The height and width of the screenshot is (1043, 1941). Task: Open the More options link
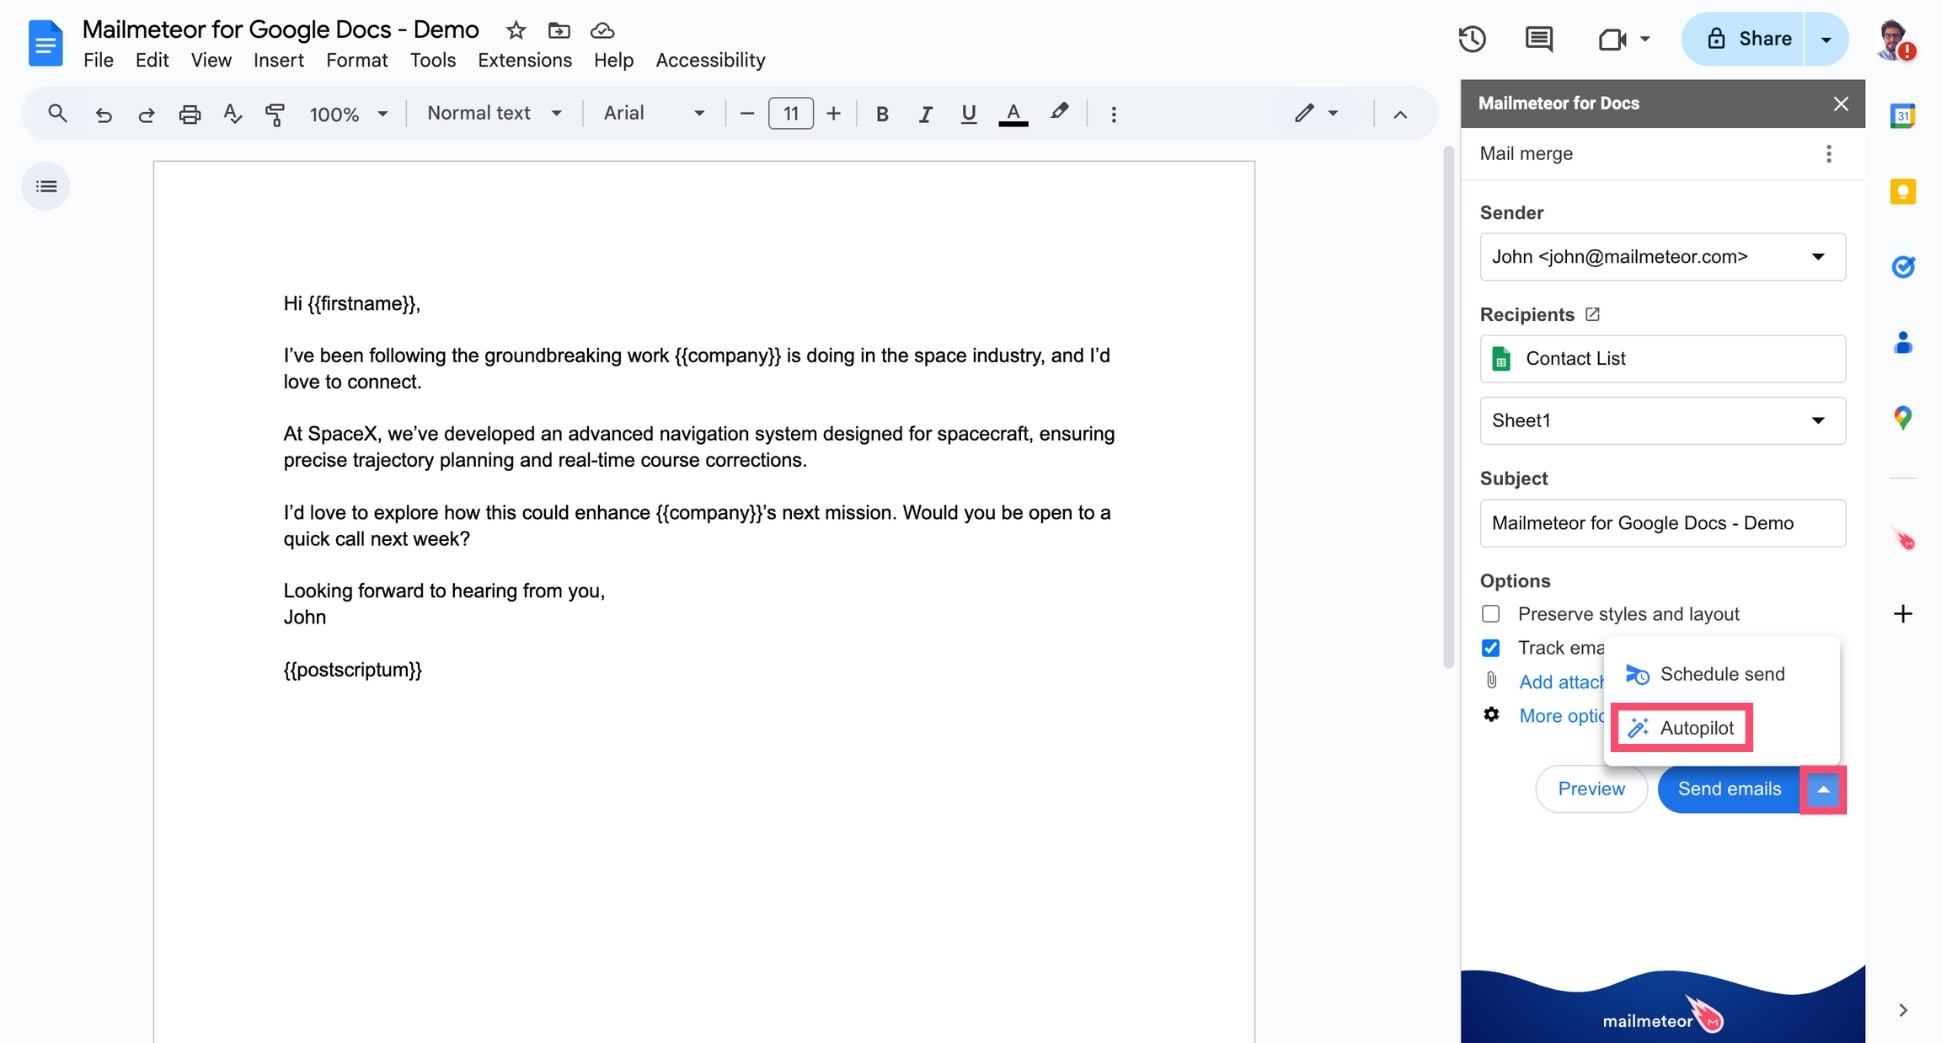(x=1561, y=716)
